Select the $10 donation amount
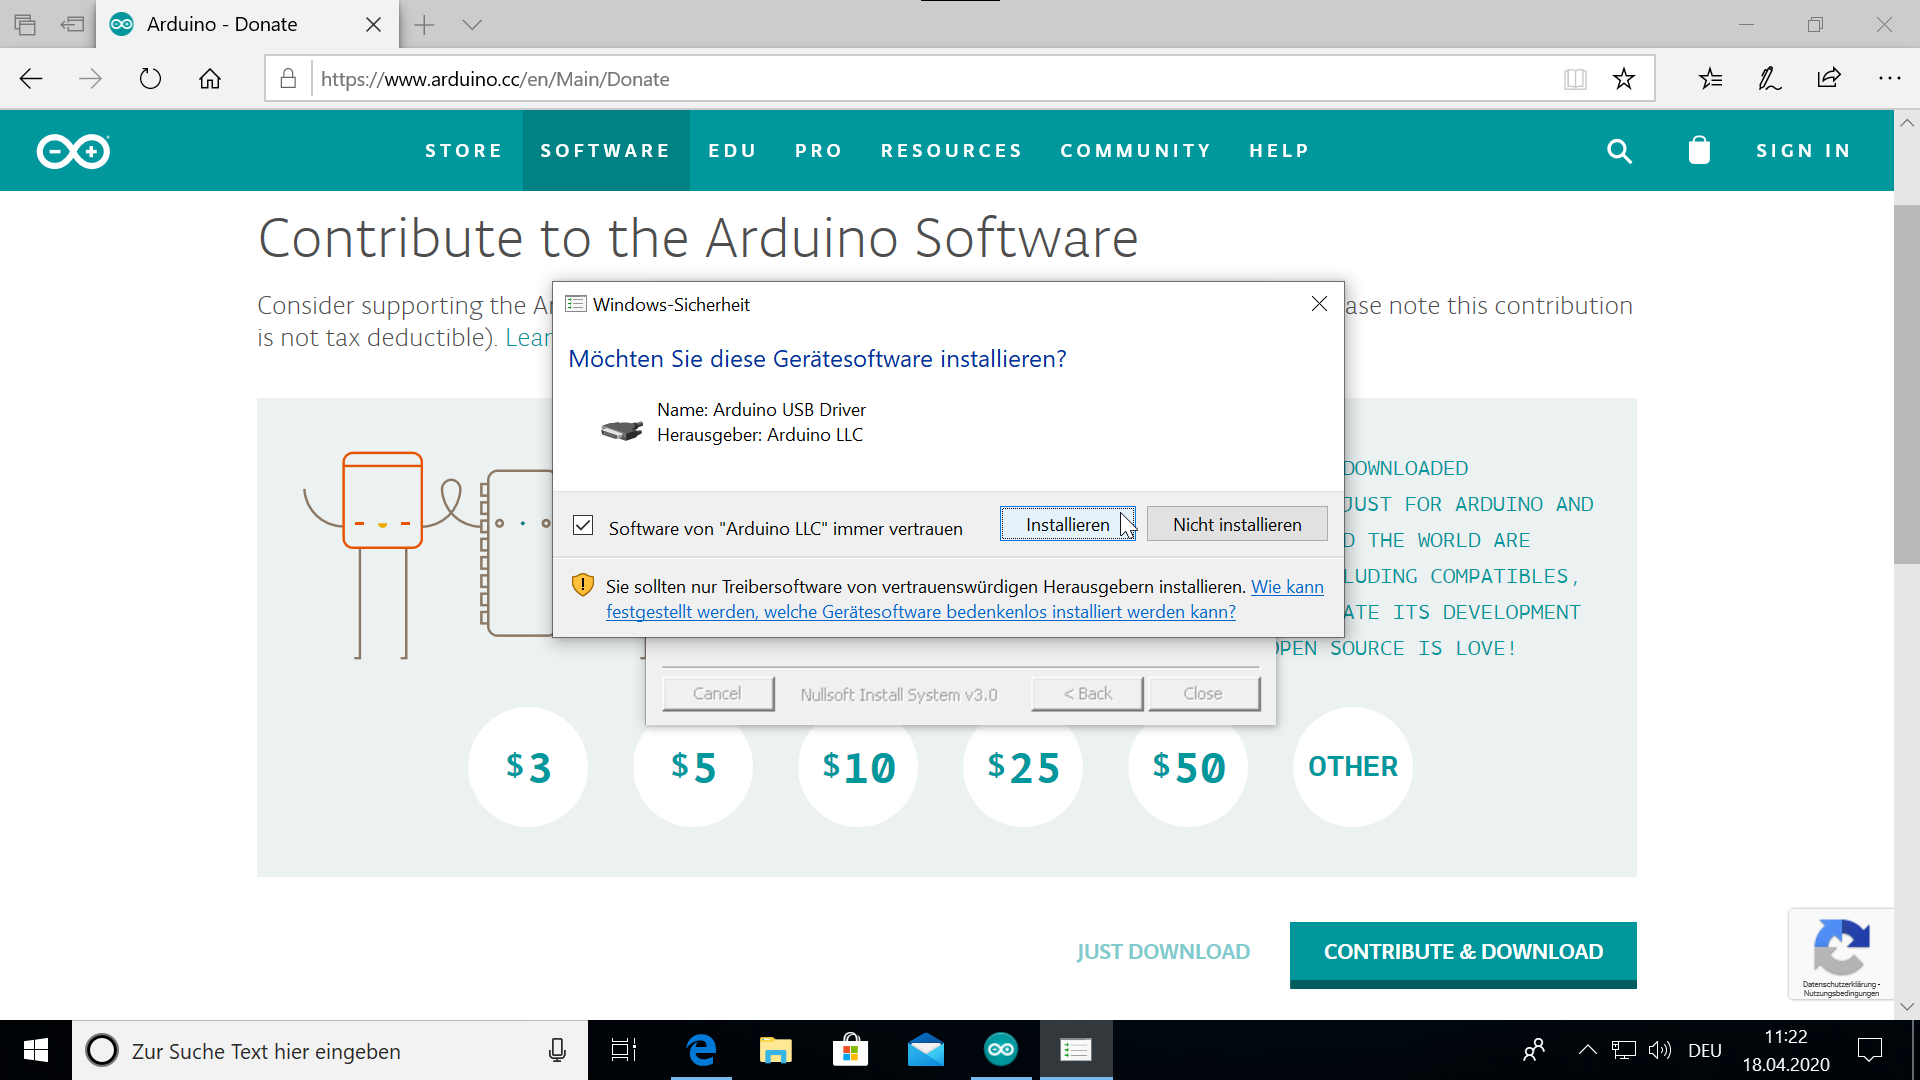1920x1080 pixels. pyautogui.click(x=858, y=767)
